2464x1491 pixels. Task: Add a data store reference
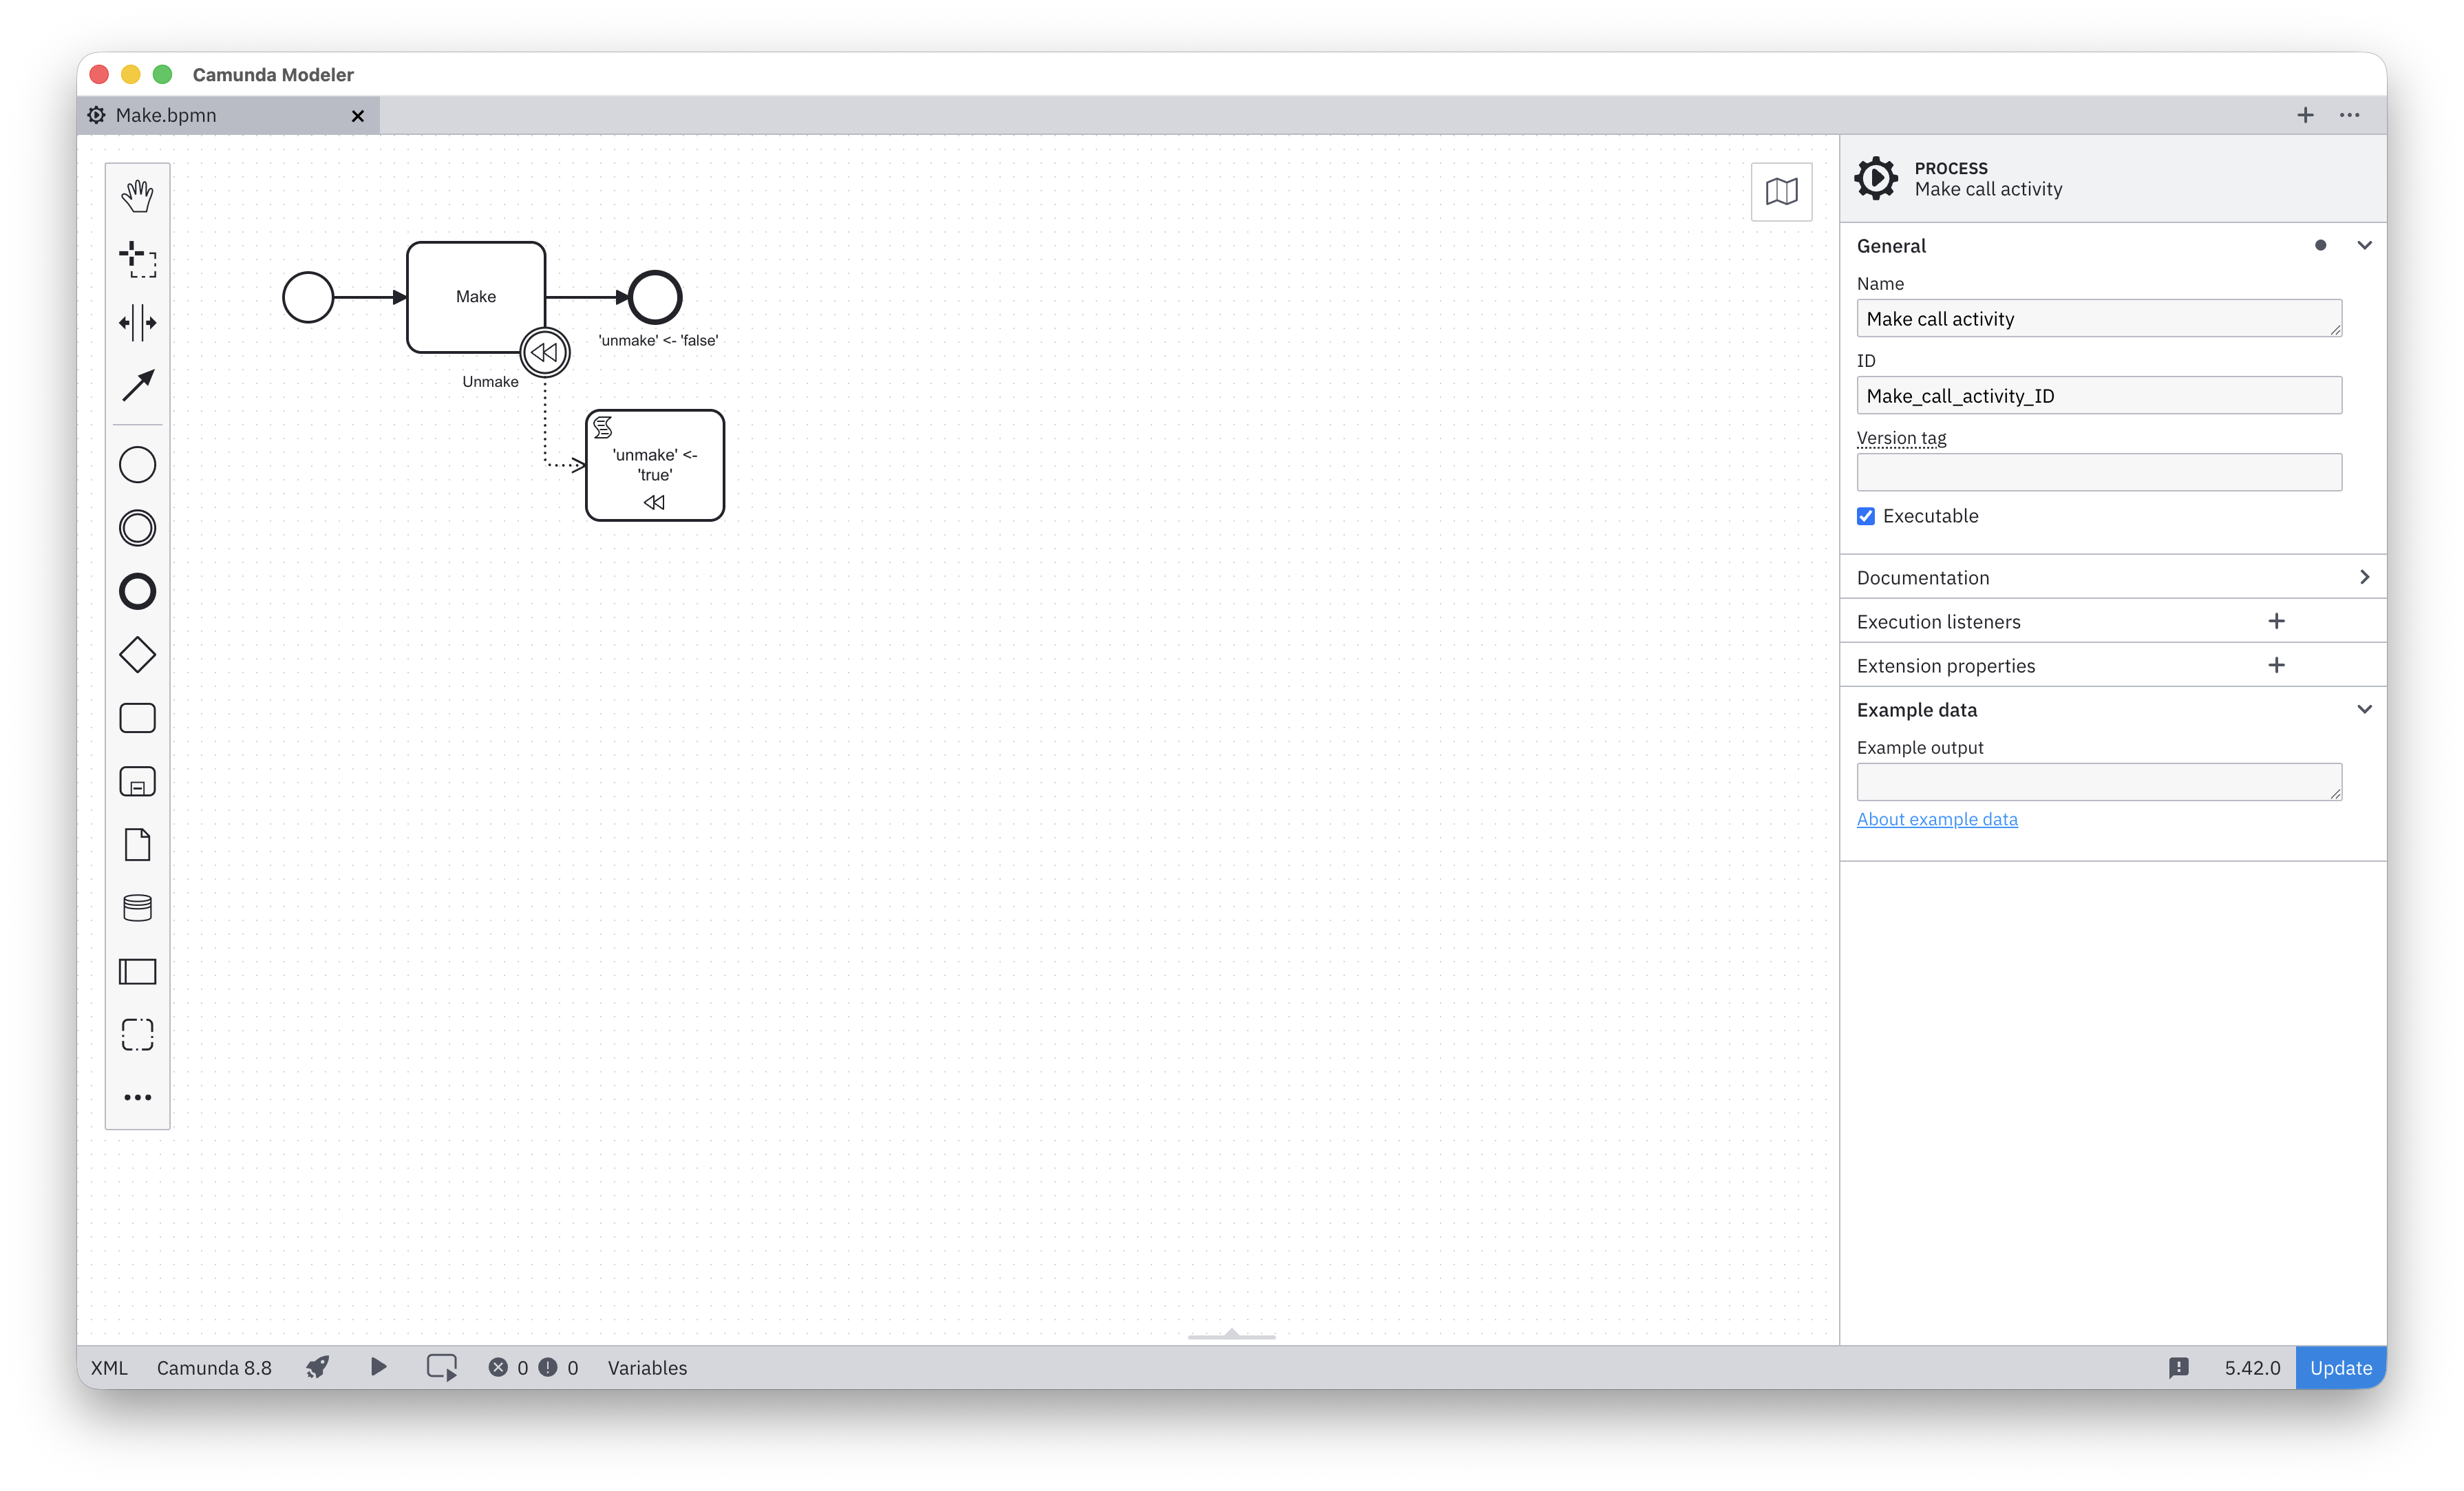click(137, 908)
